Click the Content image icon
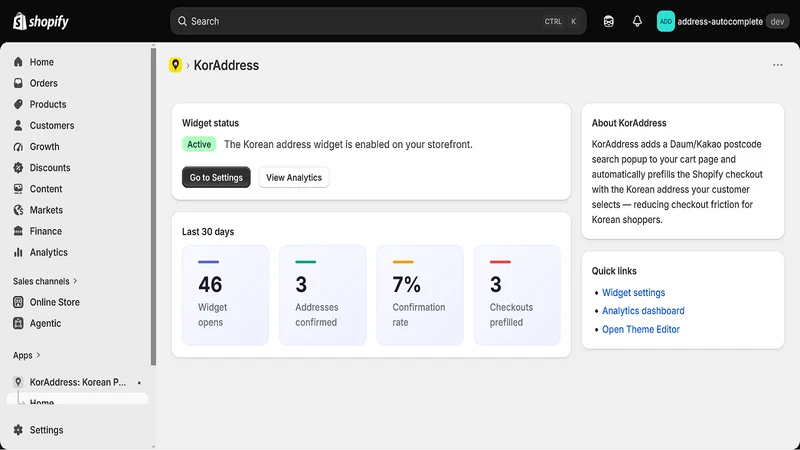800x450 pixels. tap(18, 189)
